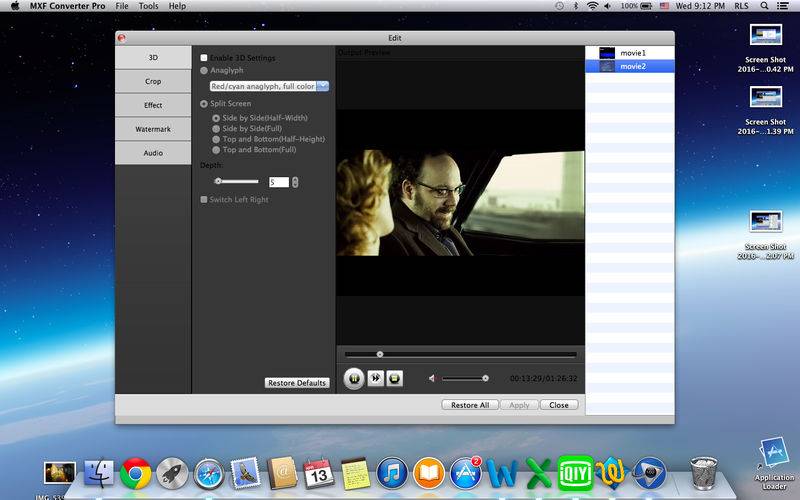This screenshot has width=800, height=500.
Task: Choose Top and Bottom(Half-Height)
Action: click(x=216, y=139)
